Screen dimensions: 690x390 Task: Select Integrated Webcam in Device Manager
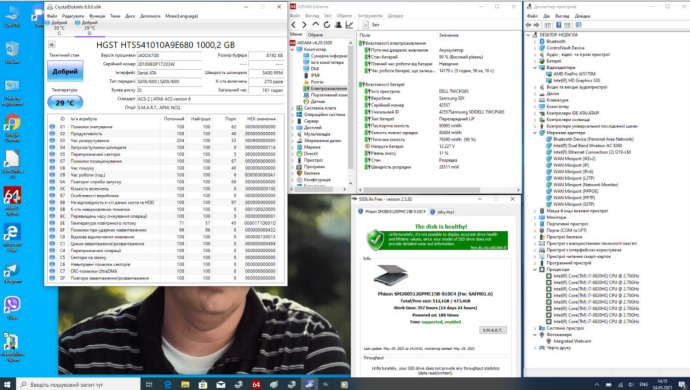(568, 341)
